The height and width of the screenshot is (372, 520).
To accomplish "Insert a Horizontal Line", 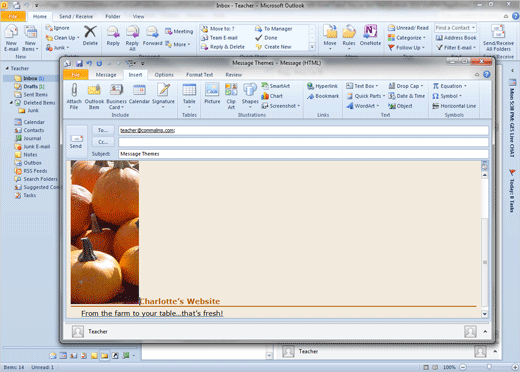I will click(454, 106).
